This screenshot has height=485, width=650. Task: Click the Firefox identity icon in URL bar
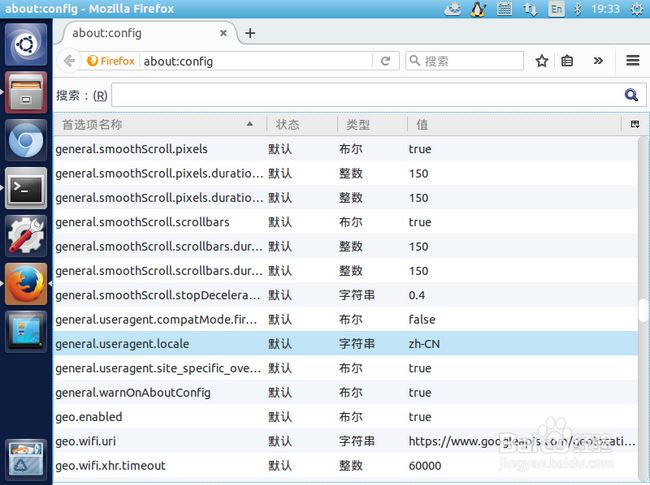point(111,61)
